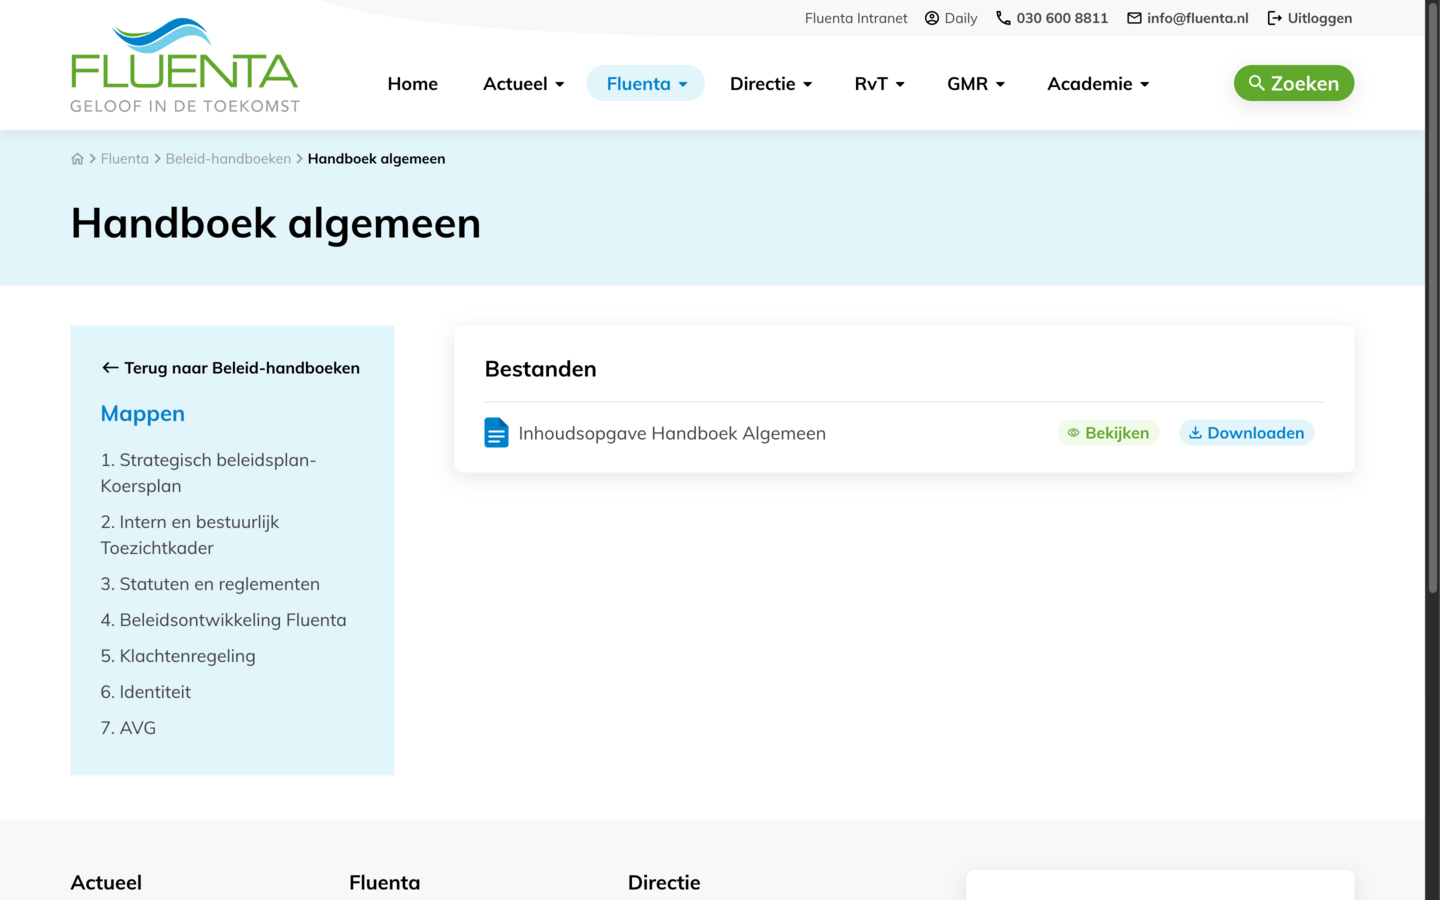Click the Uitloggen logout icon
Screen dimensions: 1440x900
(1274, 18)
